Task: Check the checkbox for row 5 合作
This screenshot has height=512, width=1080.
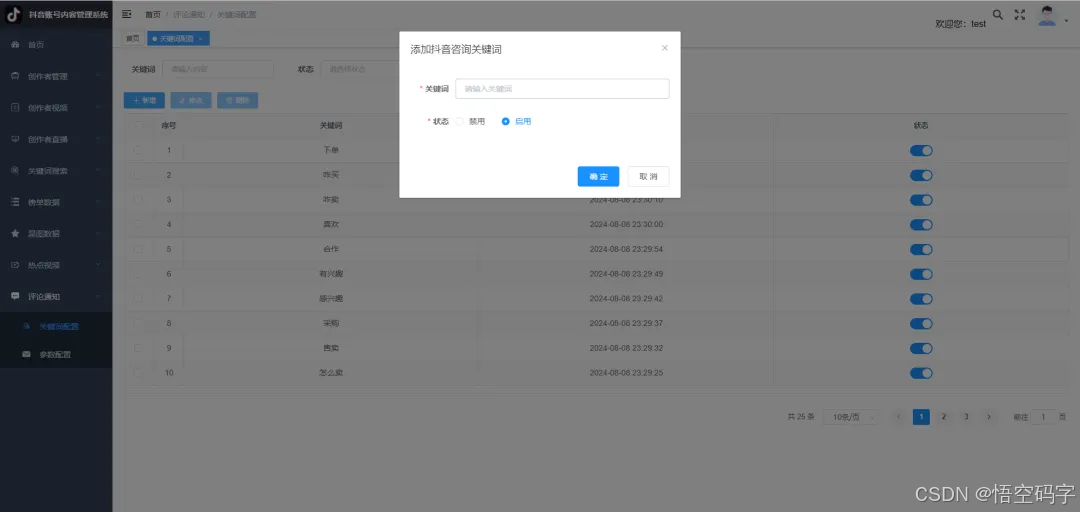Action: (x=138, y=249)
